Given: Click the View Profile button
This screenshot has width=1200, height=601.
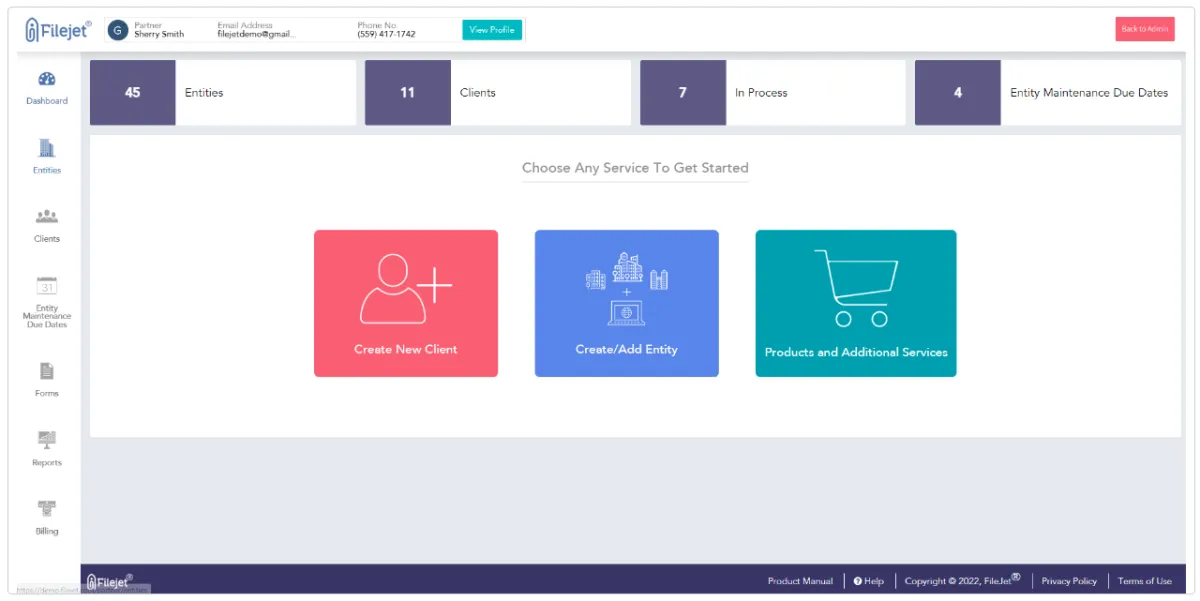Looking at the screenshot, I should 492,30.
